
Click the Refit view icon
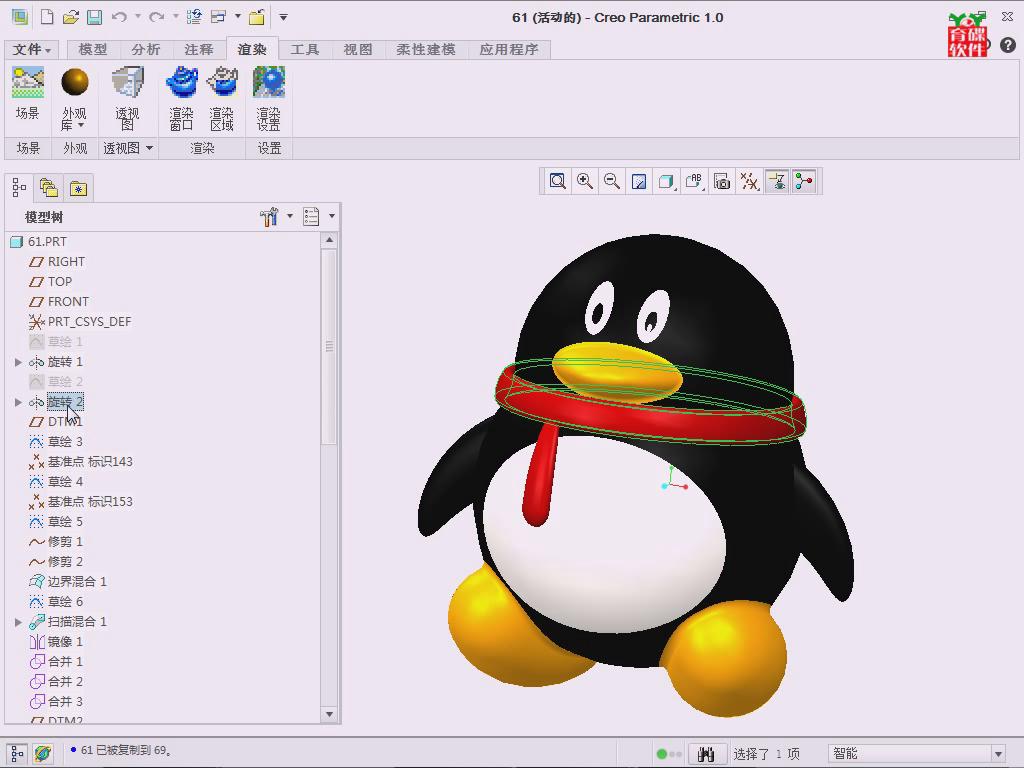pos(557,182)
